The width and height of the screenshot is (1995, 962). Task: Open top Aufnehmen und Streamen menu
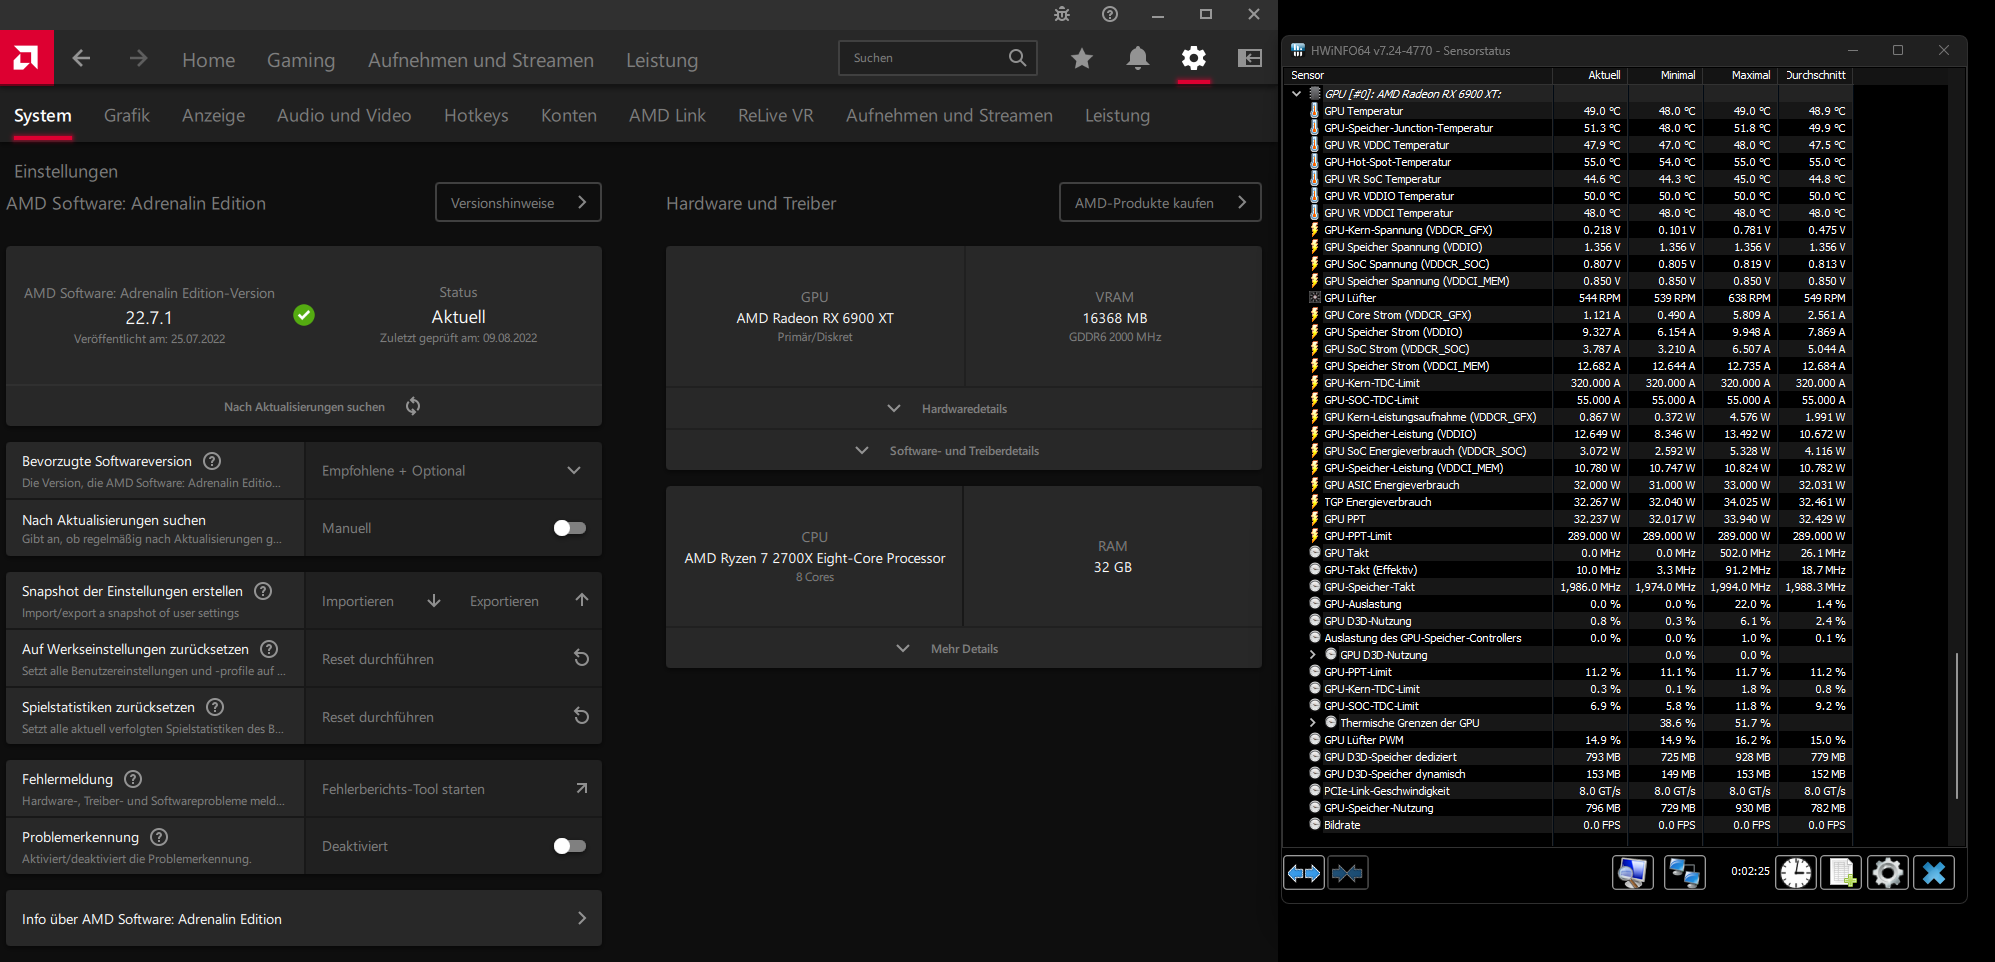[x=481, y=60]
